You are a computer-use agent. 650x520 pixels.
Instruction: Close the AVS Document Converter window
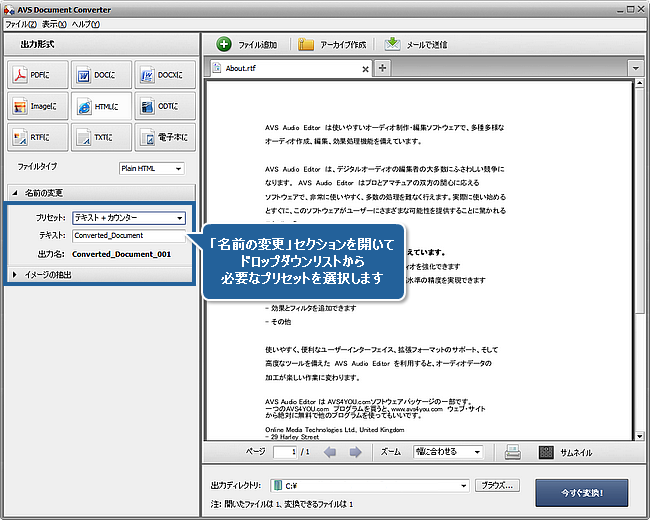640,10
